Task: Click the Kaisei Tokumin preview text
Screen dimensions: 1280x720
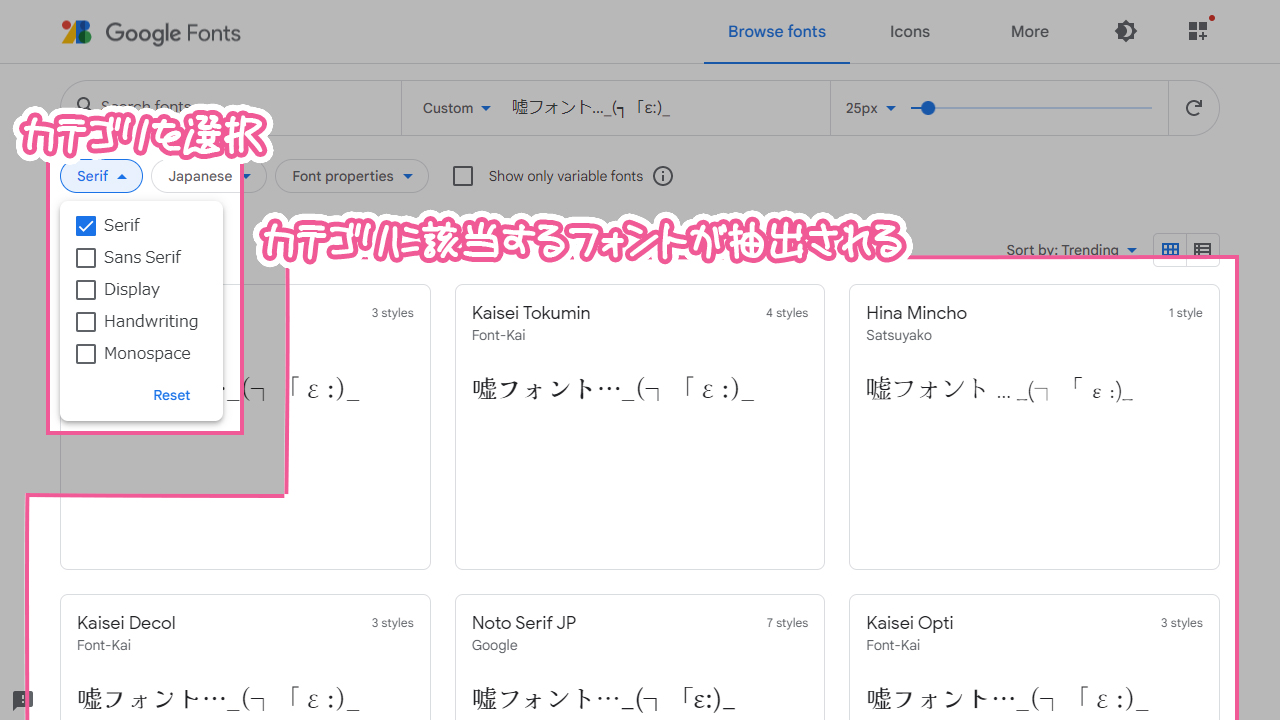Action: point(613,389)
